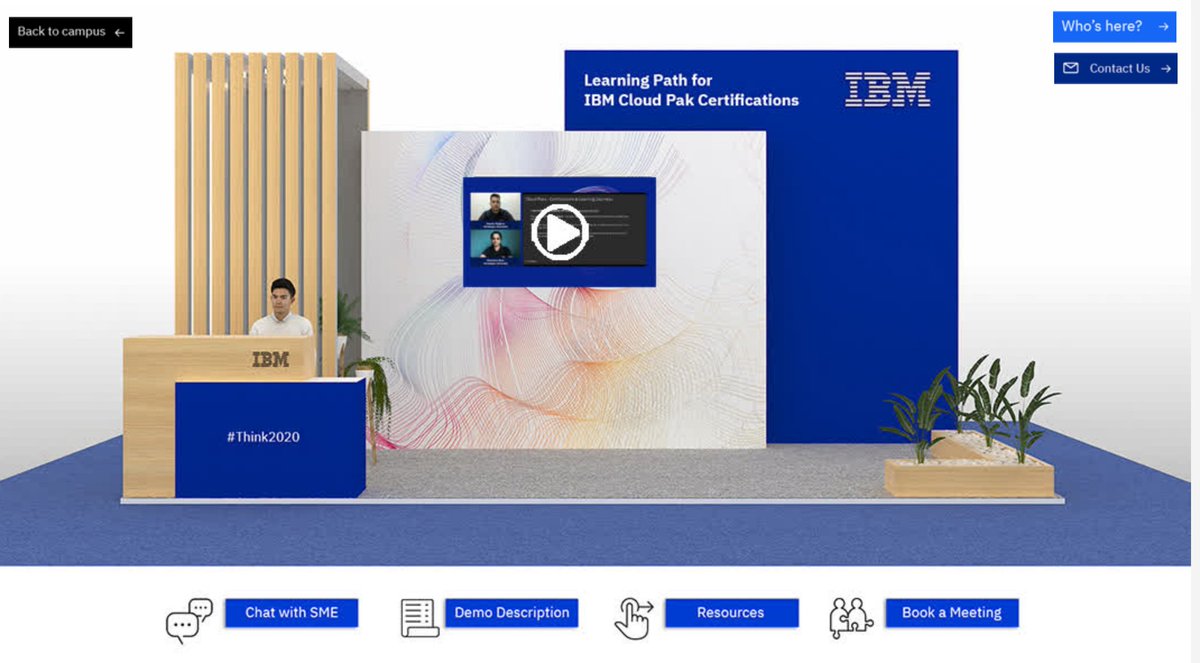Click the IBM logo on wooden desk
This screenshot has width=1200, height=663.
click(x=270, y=359)
